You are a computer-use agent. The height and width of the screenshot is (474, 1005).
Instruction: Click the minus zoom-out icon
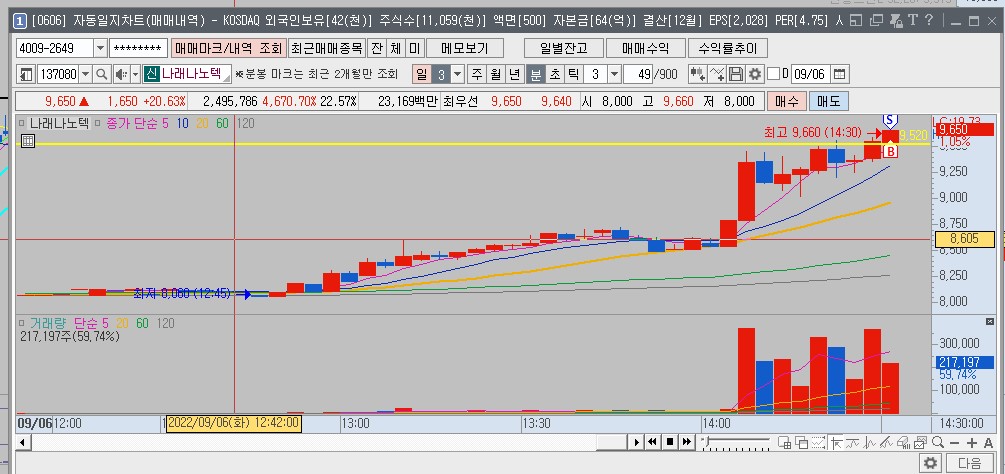point(954,443)
